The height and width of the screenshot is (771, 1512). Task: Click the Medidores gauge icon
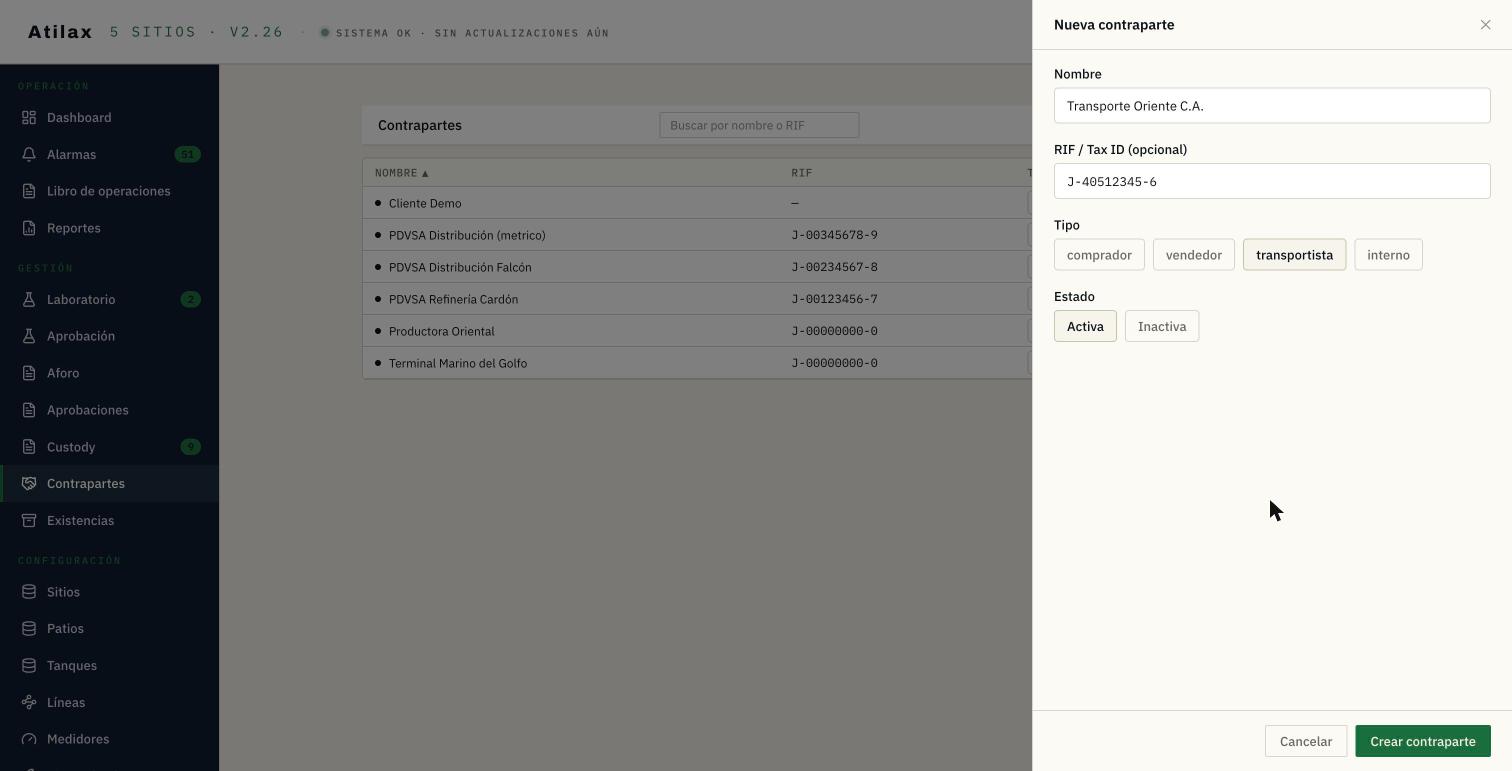pos(29,739)
